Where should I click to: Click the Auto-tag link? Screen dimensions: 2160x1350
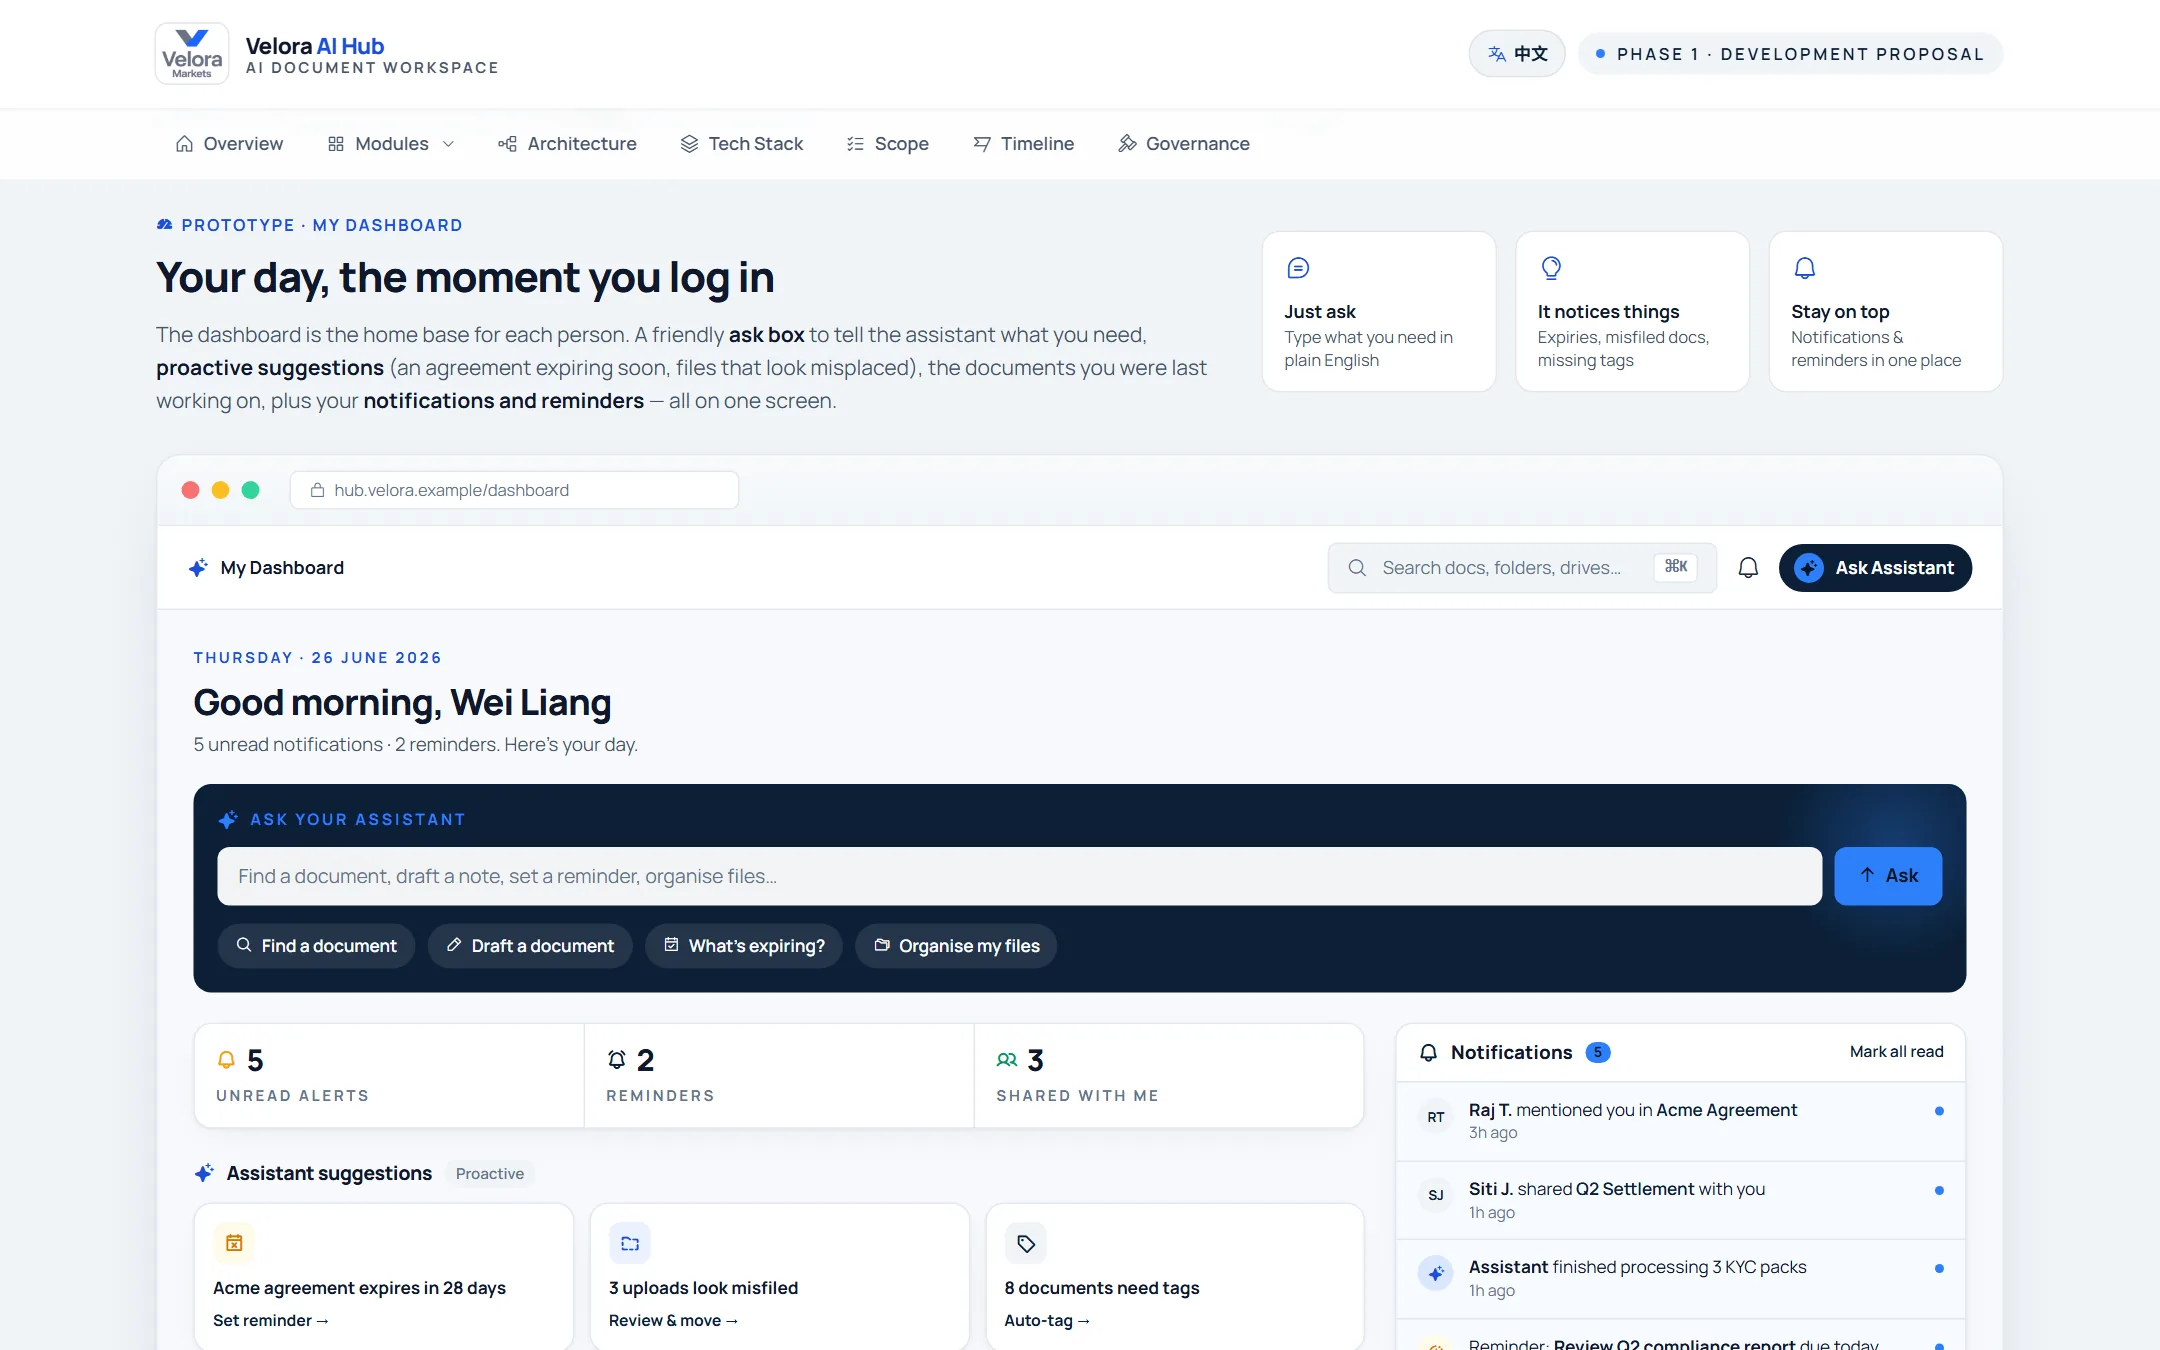[1046, 1321]
